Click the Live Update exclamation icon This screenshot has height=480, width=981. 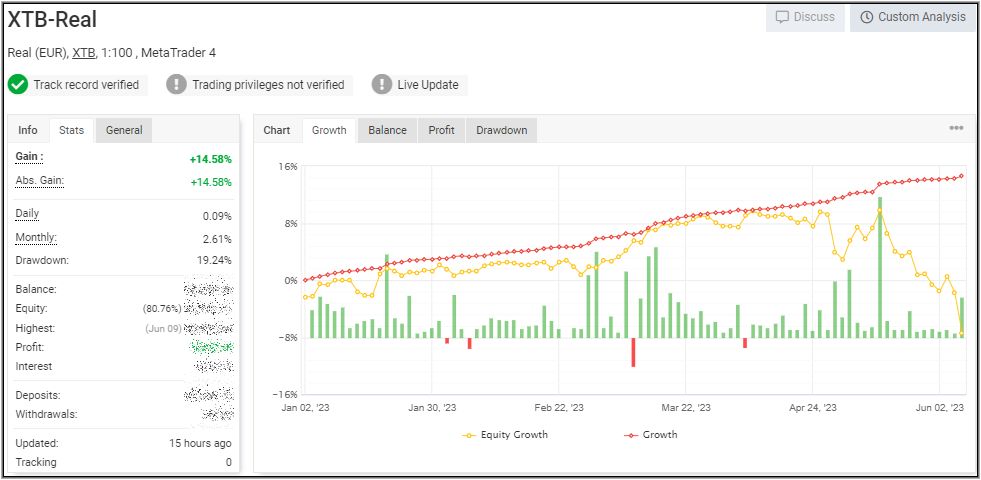pos(382,85)
